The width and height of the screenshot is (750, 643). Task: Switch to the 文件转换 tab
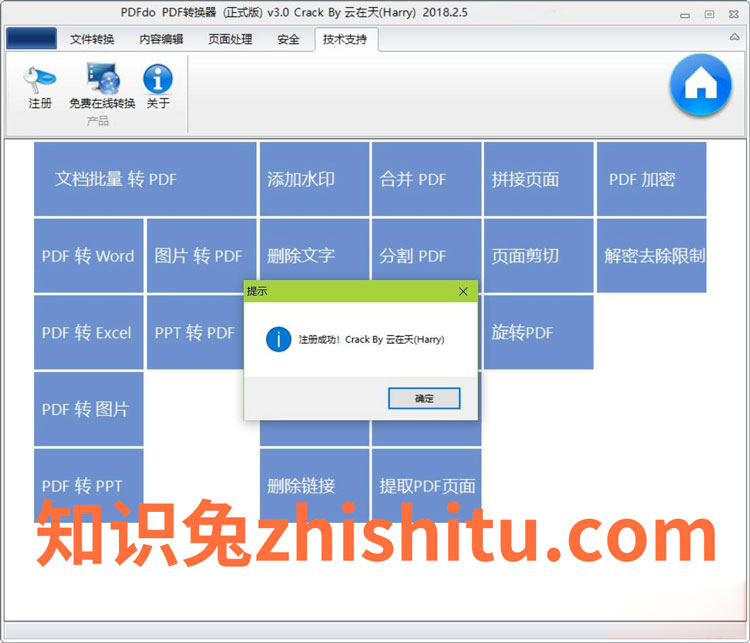click(x=92, y=39)
